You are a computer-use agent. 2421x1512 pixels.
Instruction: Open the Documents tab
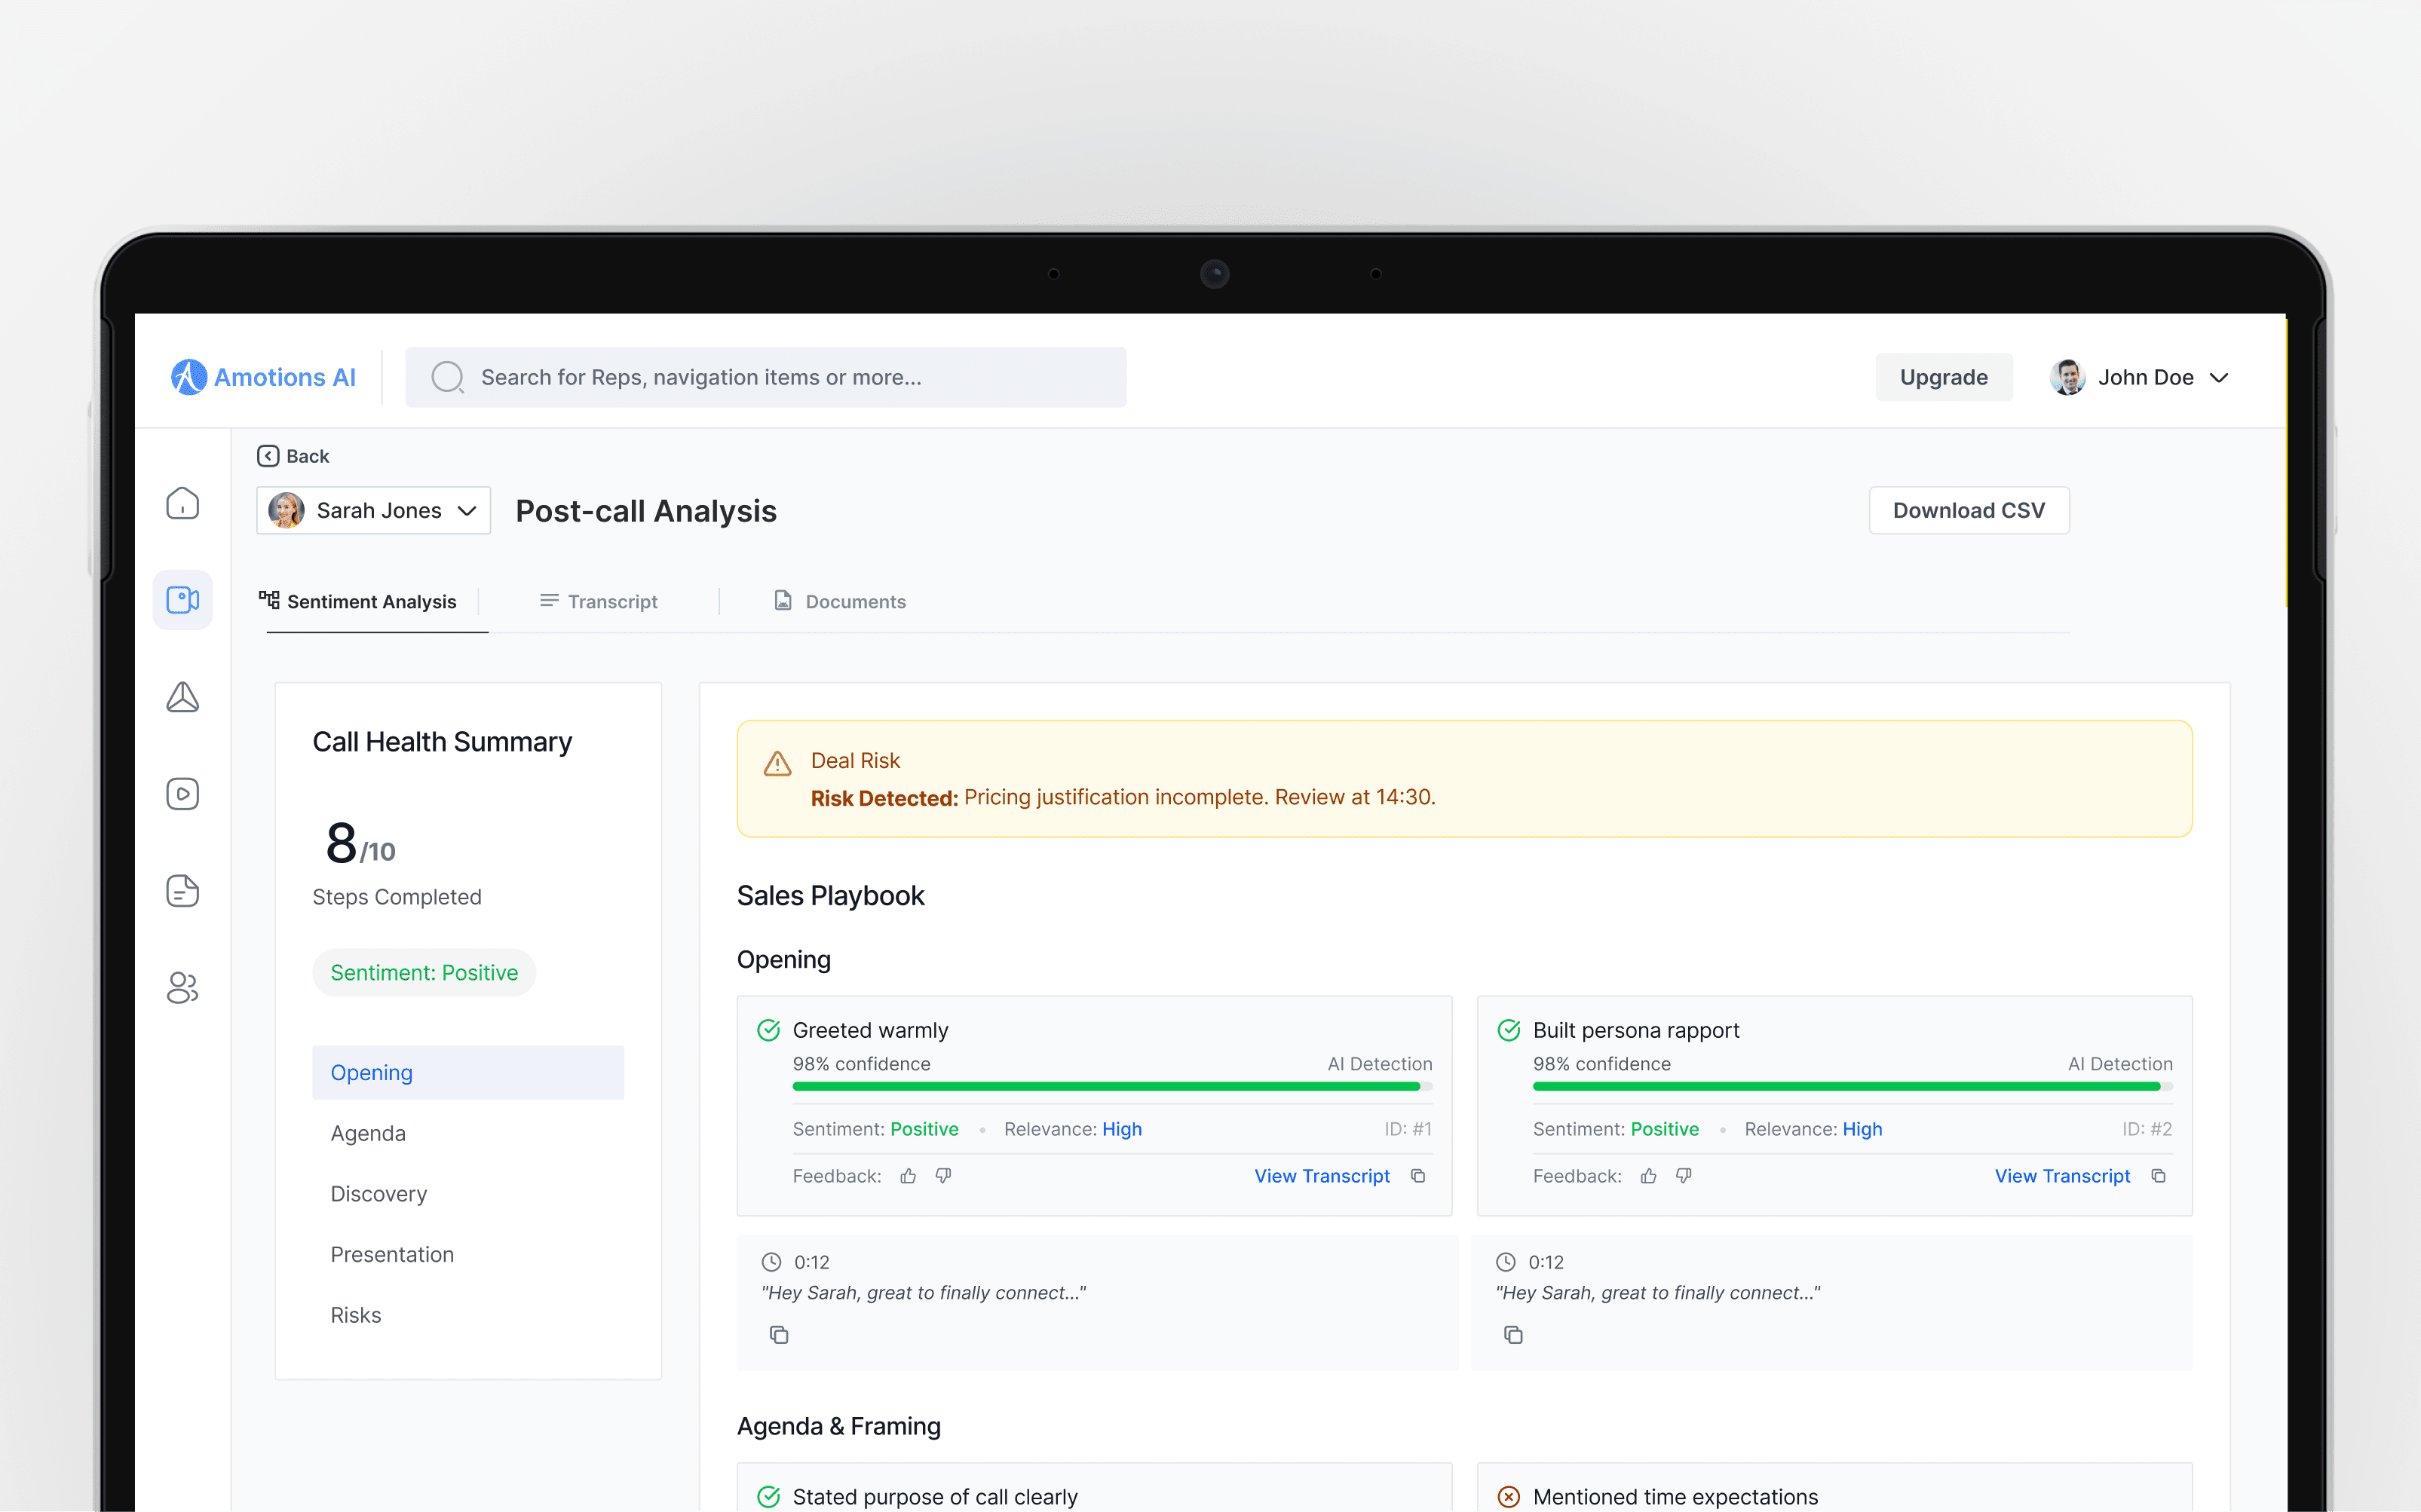840,601
